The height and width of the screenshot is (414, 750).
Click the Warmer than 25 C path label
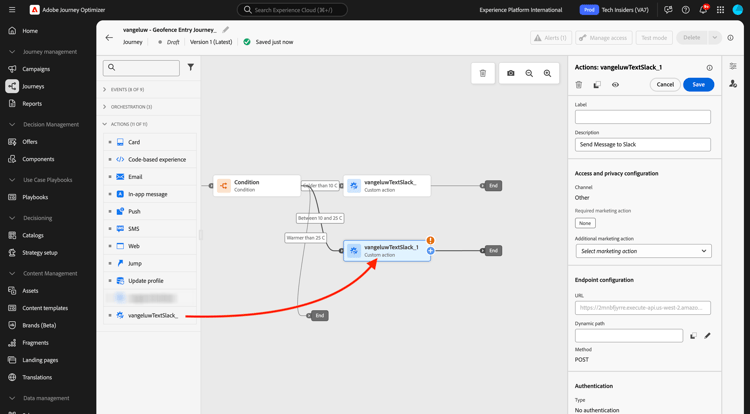(306, 238)
